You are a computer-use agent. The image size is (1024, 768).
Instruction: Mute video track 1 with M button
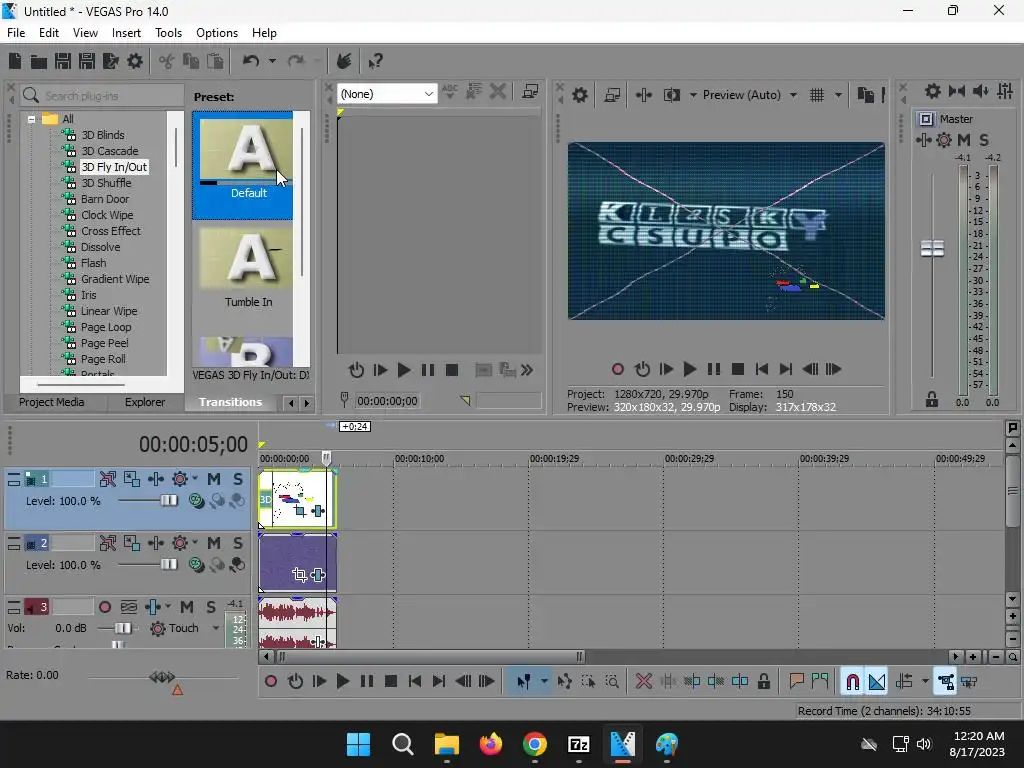214,479
